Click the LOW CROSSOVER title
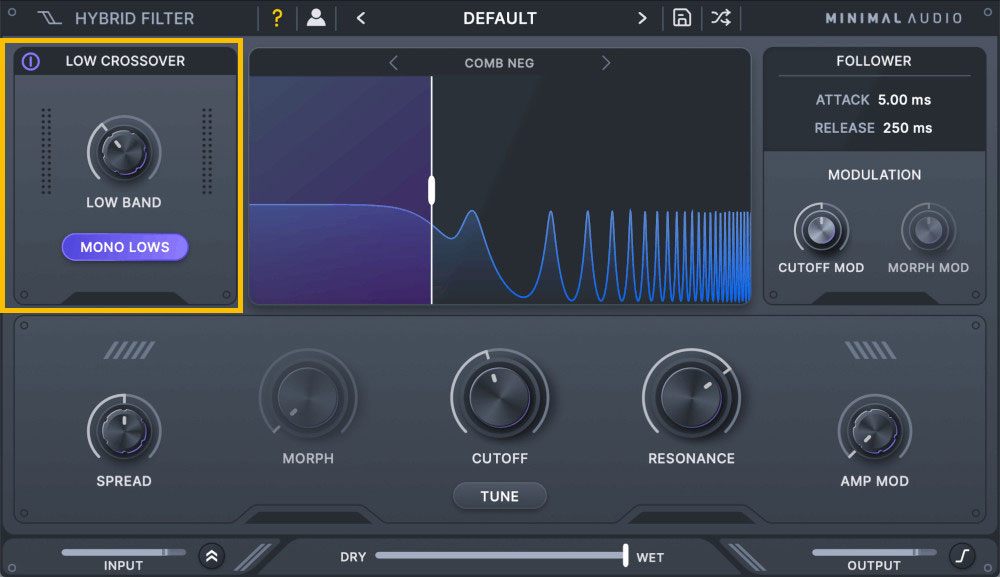Screen dimensions: 1000x577 125,61
